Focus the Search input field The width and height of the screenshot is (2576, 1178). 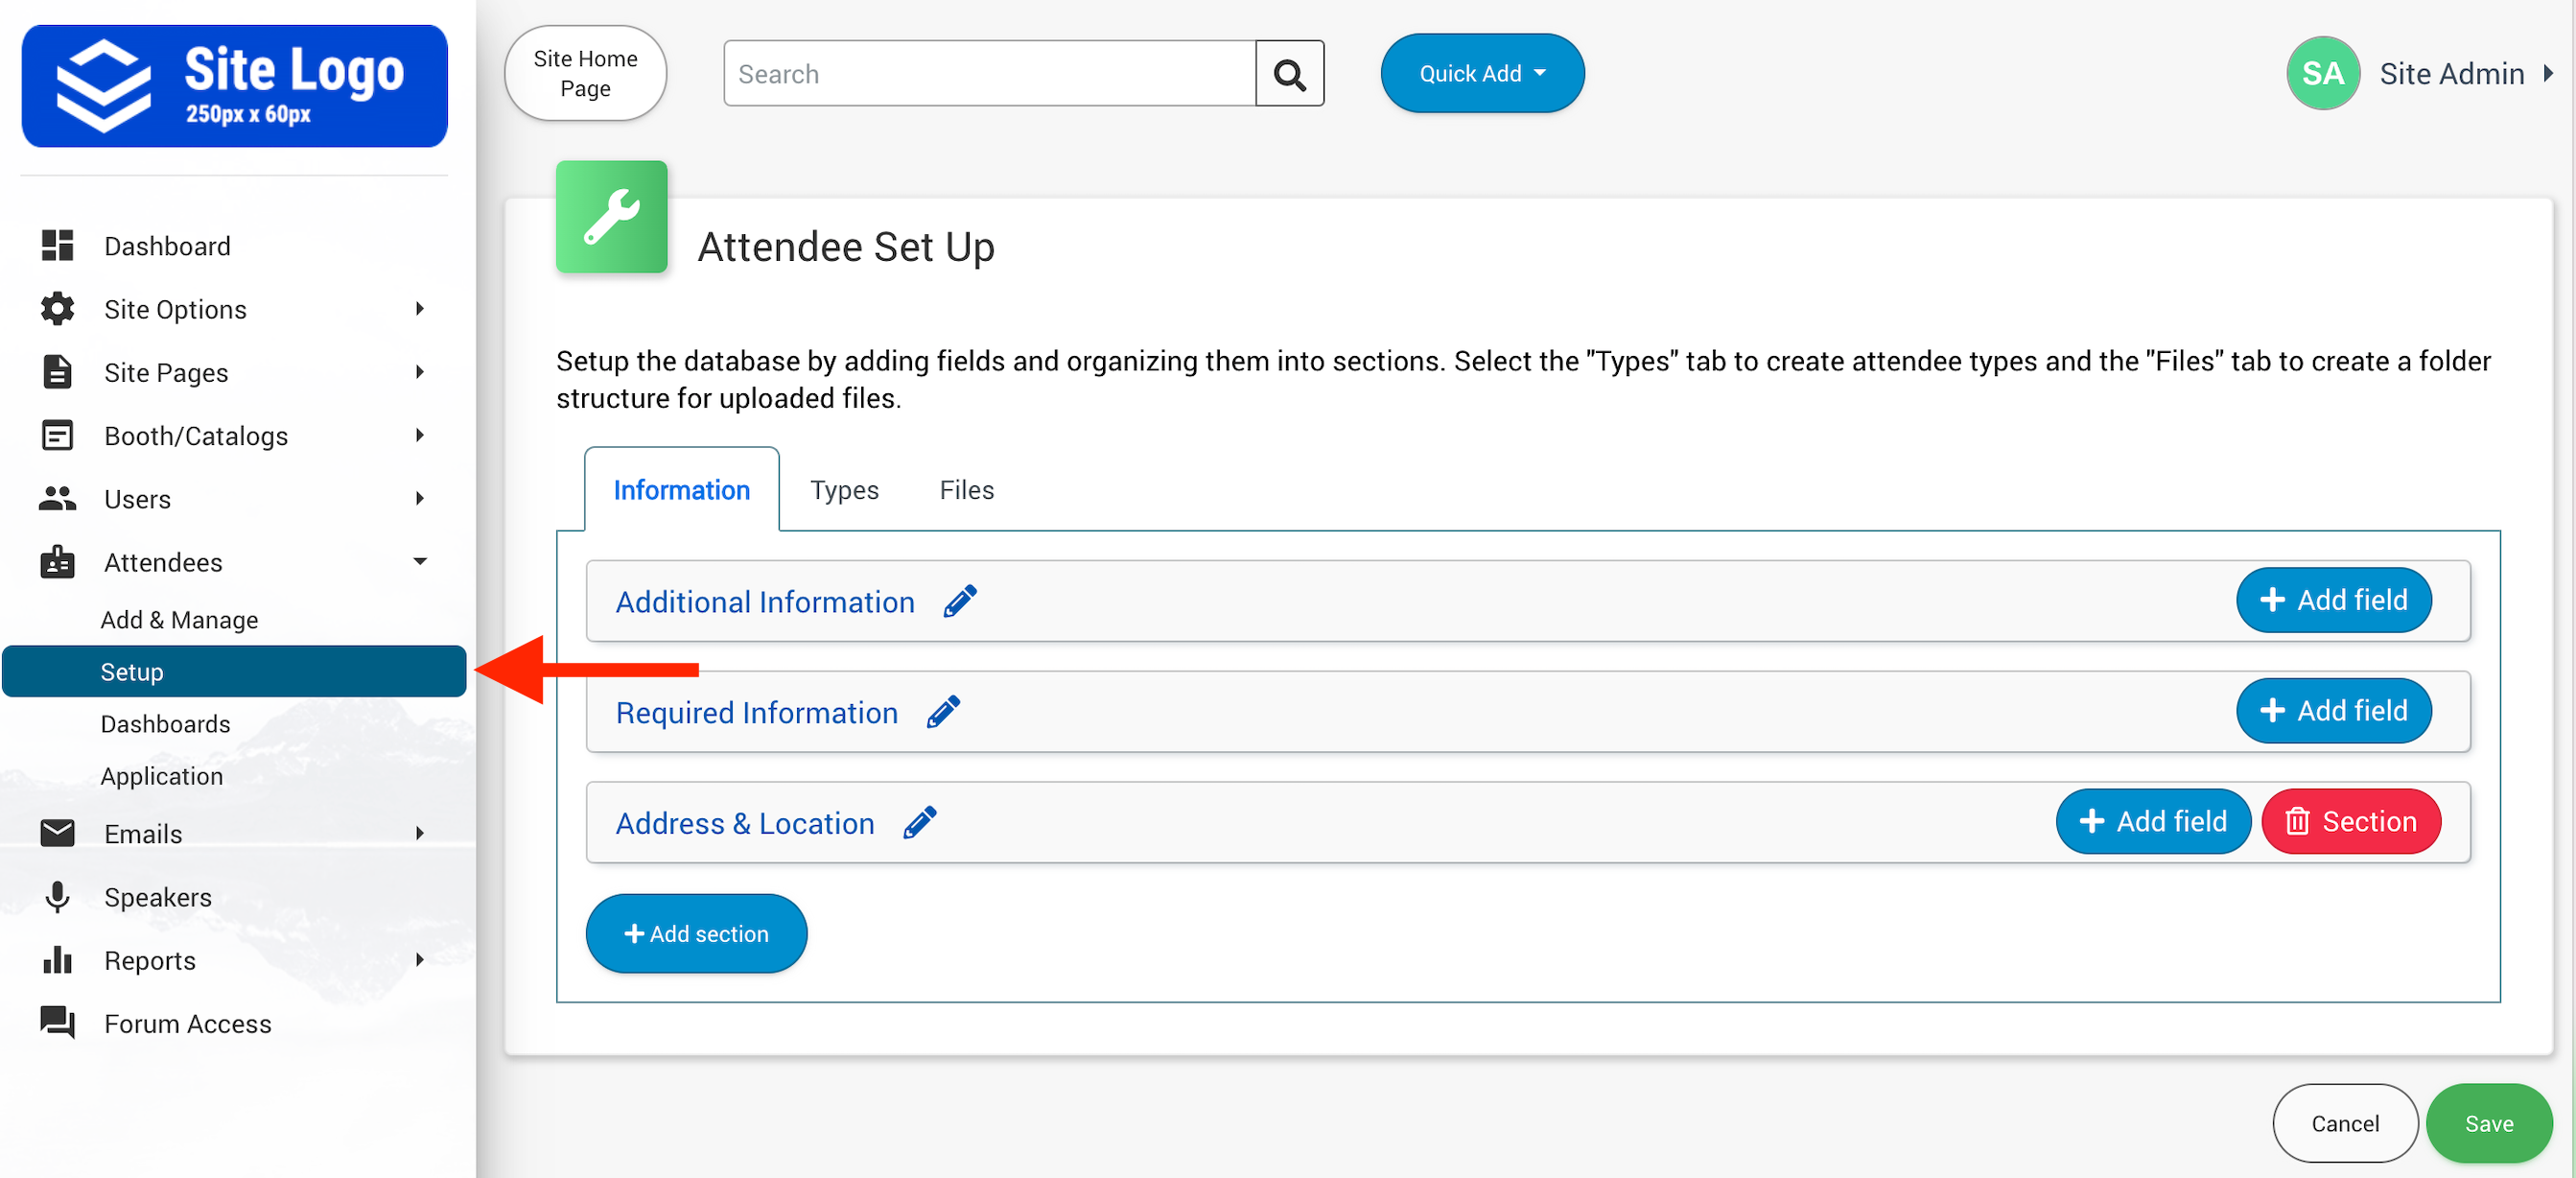pyautogui.click(x=988, y=74)
